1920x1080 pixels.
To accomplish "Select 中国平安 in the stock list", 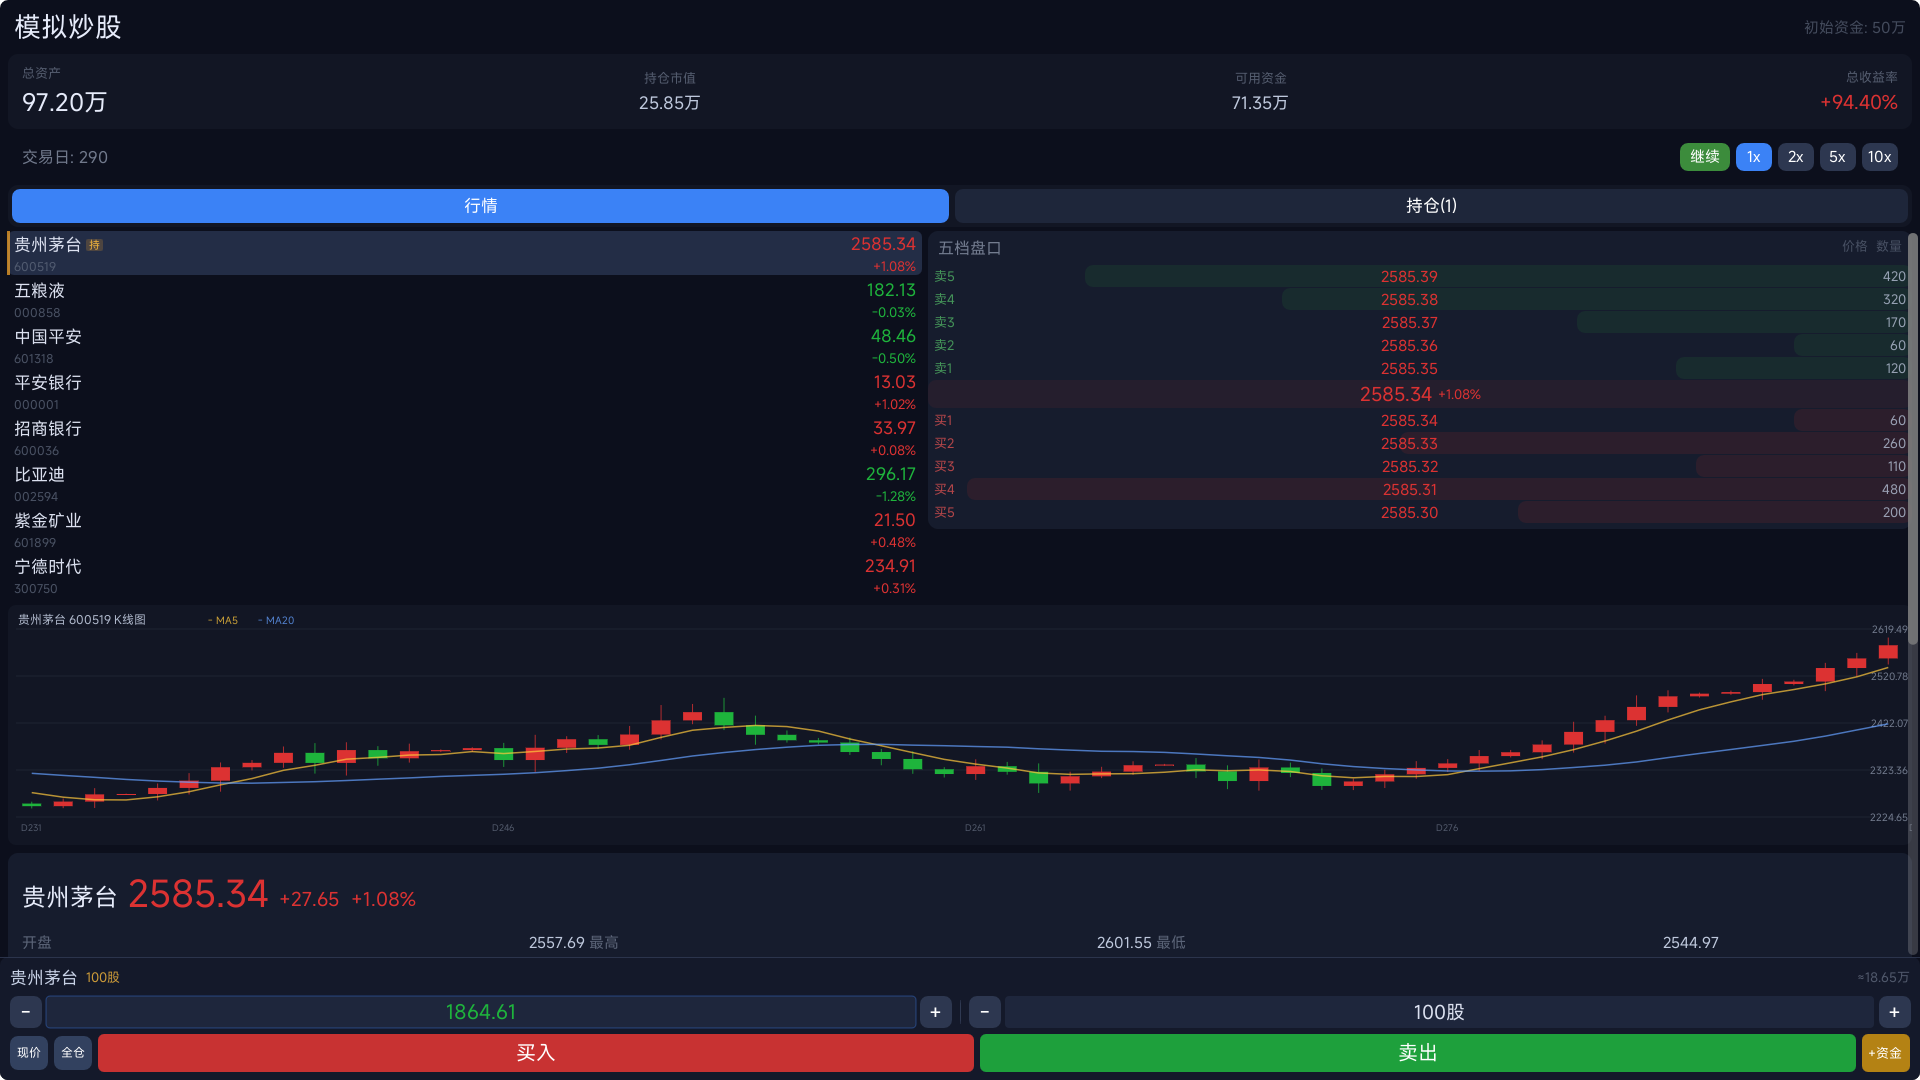I will 465,346.
